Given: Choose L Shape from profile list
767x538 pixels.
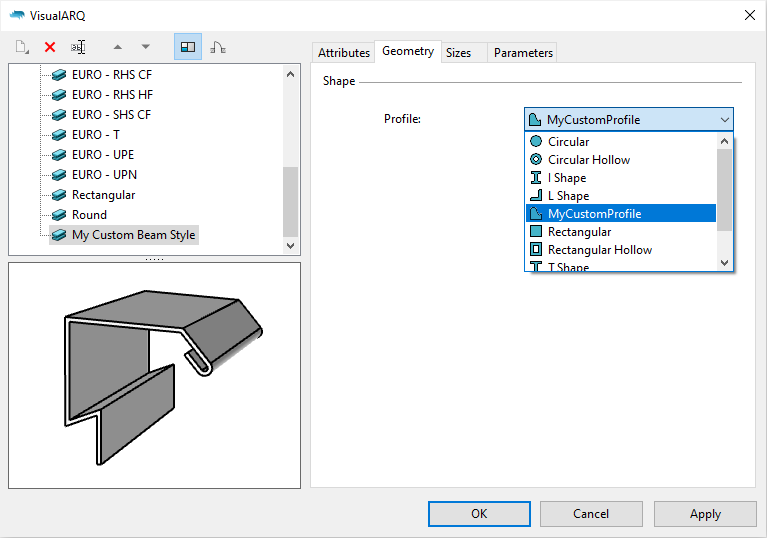Looking at the screenshot, I should coord(621,196).
